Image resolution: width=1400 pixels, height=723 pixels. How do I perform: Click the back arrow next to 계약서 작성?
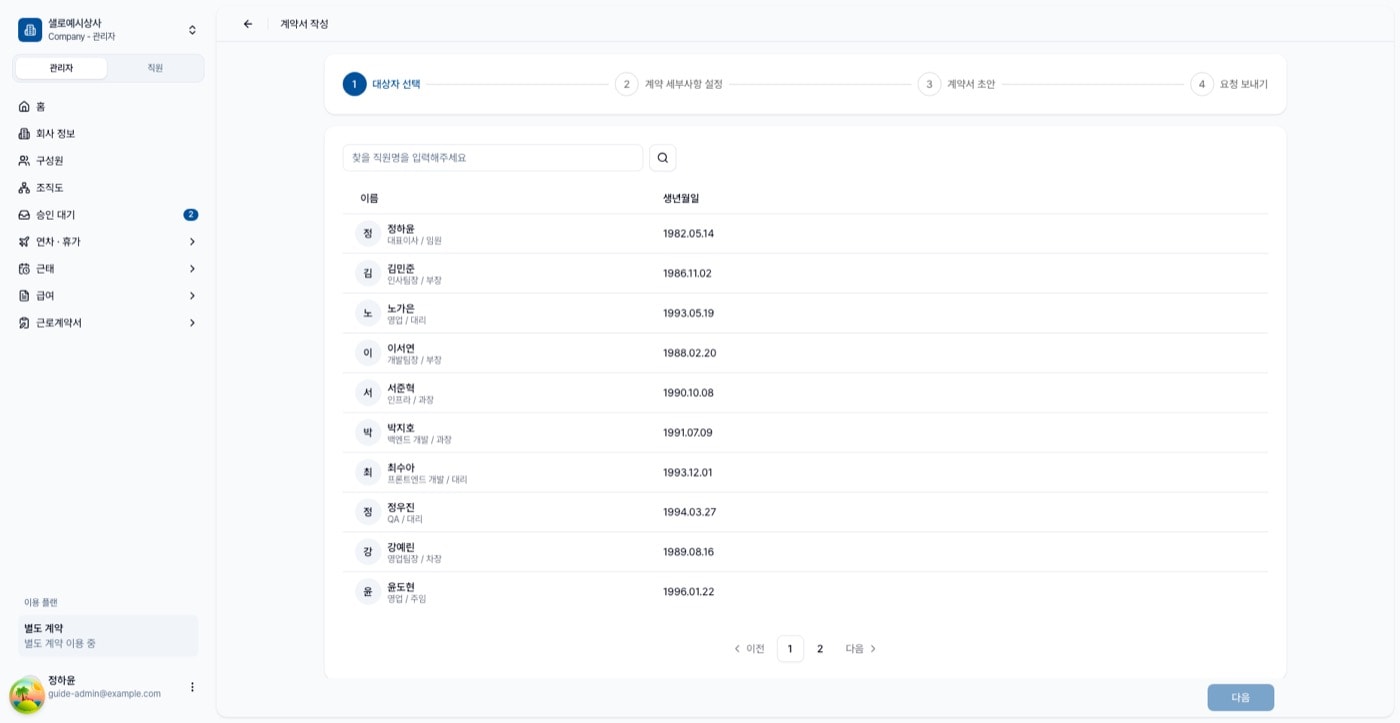pos(248,24)
